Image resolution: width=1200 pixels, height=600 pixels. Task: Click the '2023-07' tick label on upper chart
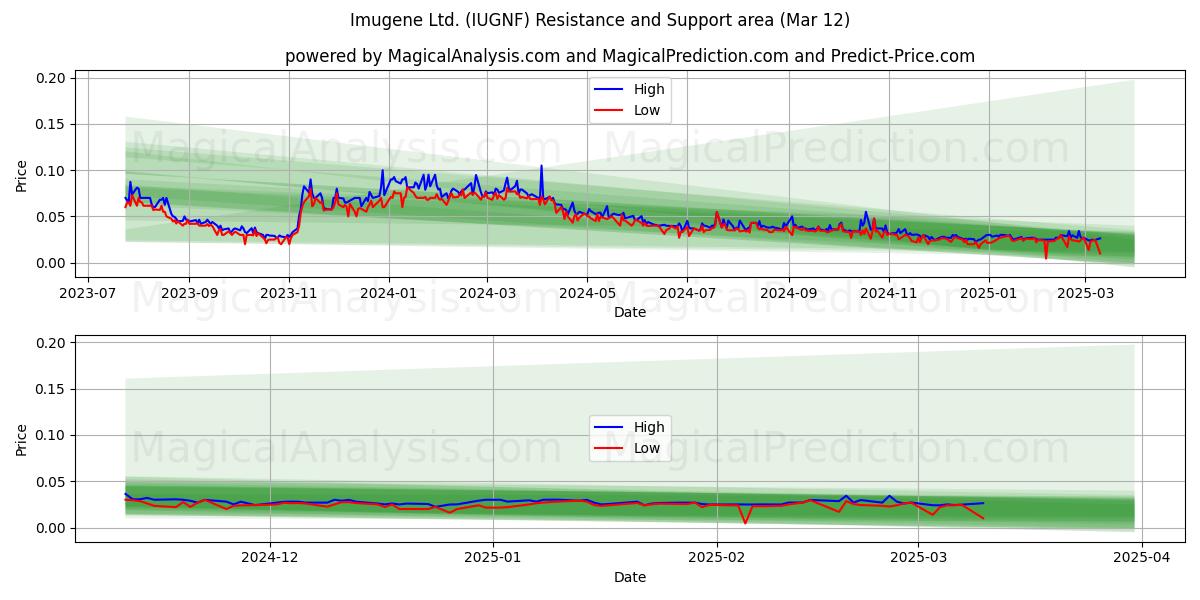[x=88, y=293]
